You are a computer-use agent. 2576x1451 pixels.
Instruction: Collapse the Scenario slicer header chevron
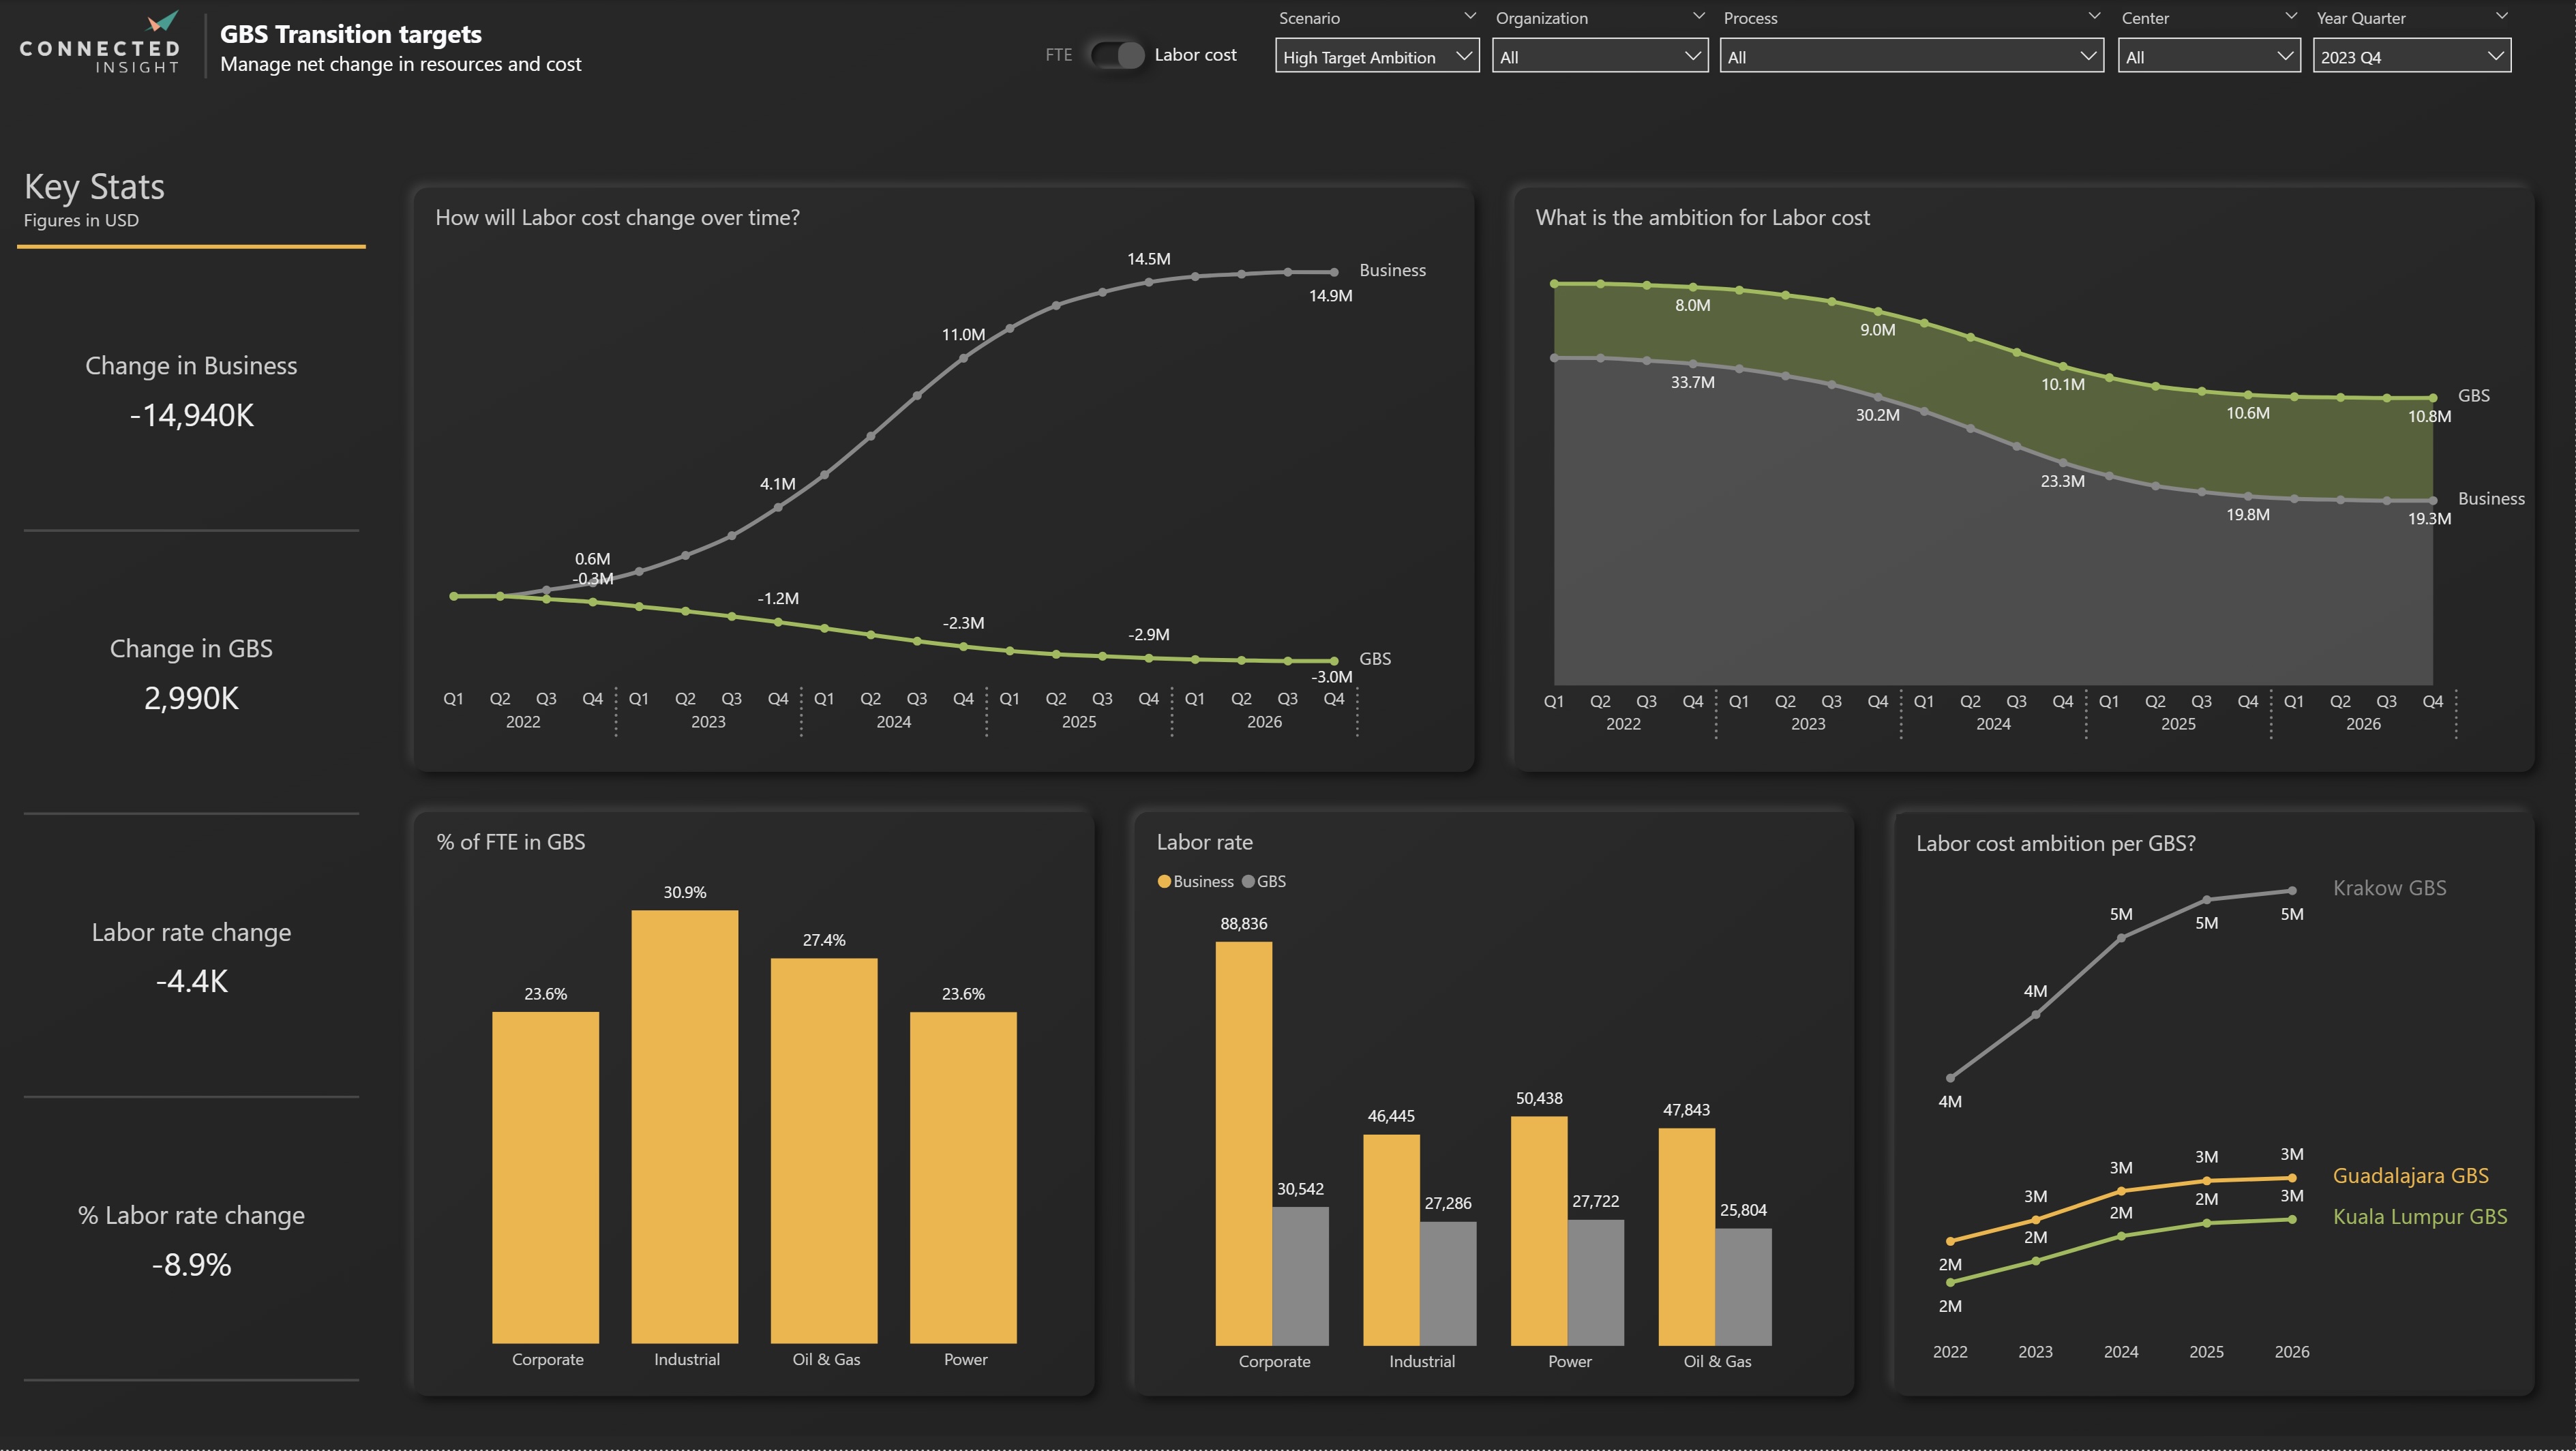pyautogui.click(x=1469, y=16)
